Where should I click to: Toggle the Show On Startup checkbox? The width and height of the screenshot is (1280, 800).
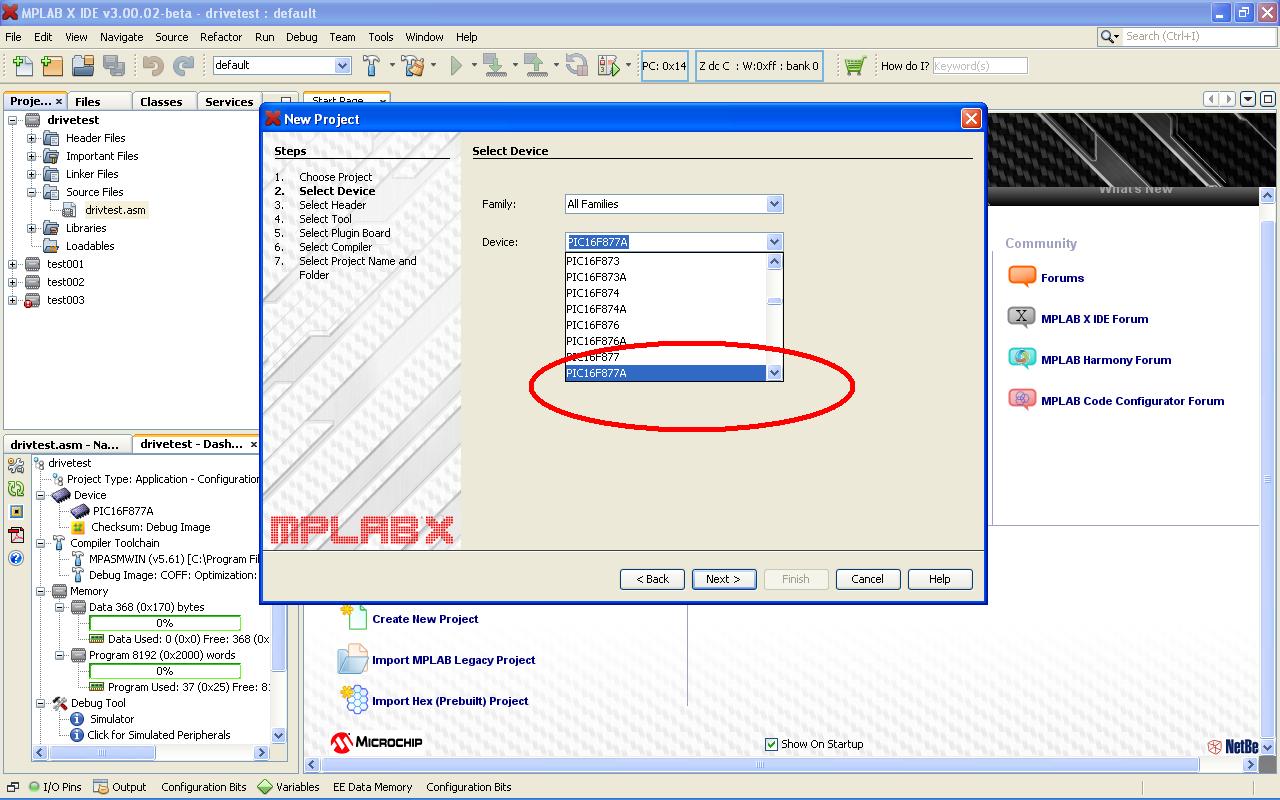click(x=771, y=744)
